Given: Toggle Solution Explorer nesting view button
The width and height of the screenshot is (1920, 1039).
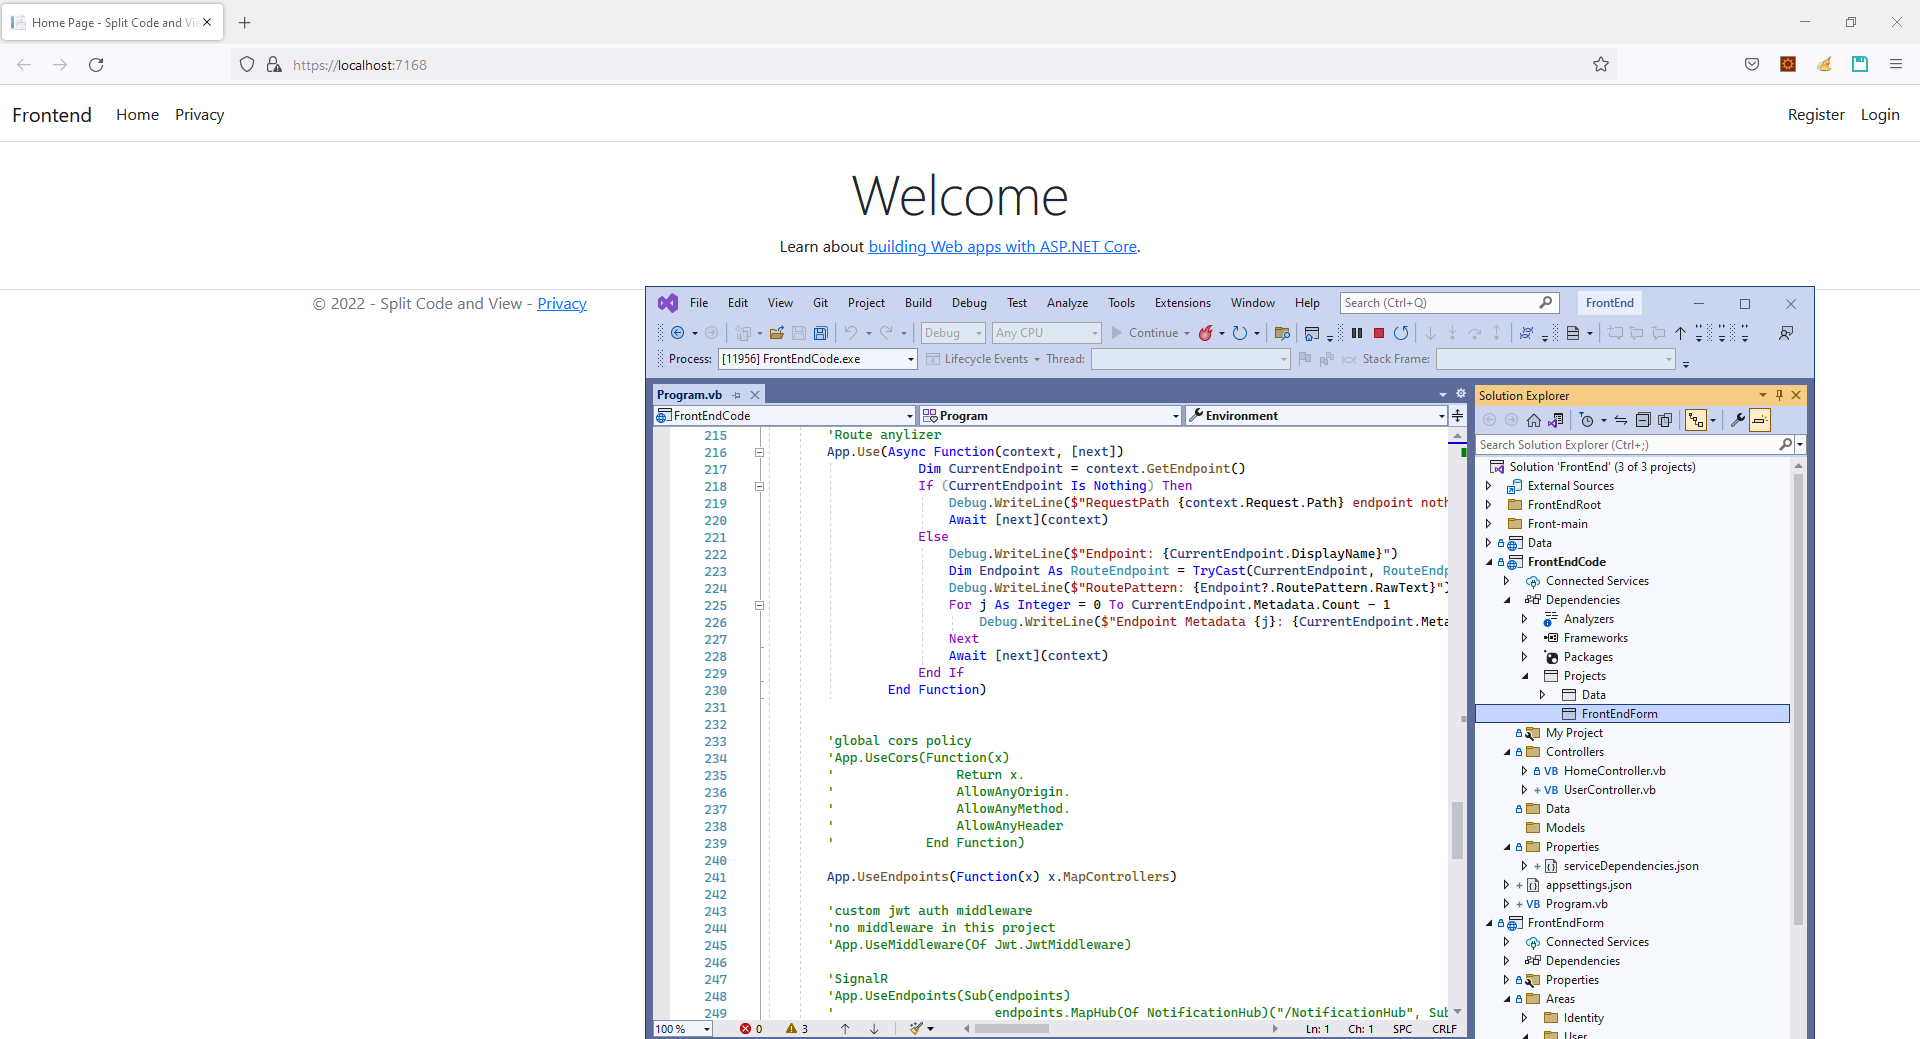Looking at the screenshot, I should click(1696, 420).
